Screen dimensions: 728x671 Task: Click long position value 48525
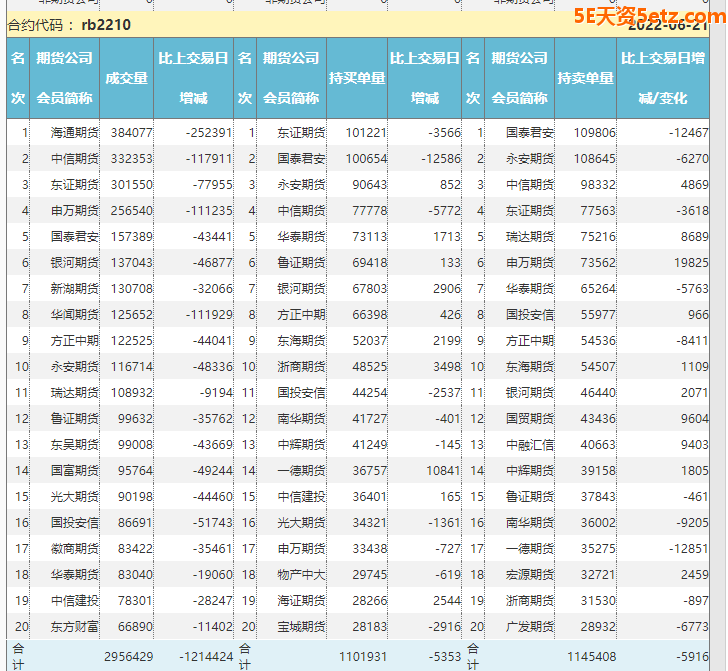point(369,367)
